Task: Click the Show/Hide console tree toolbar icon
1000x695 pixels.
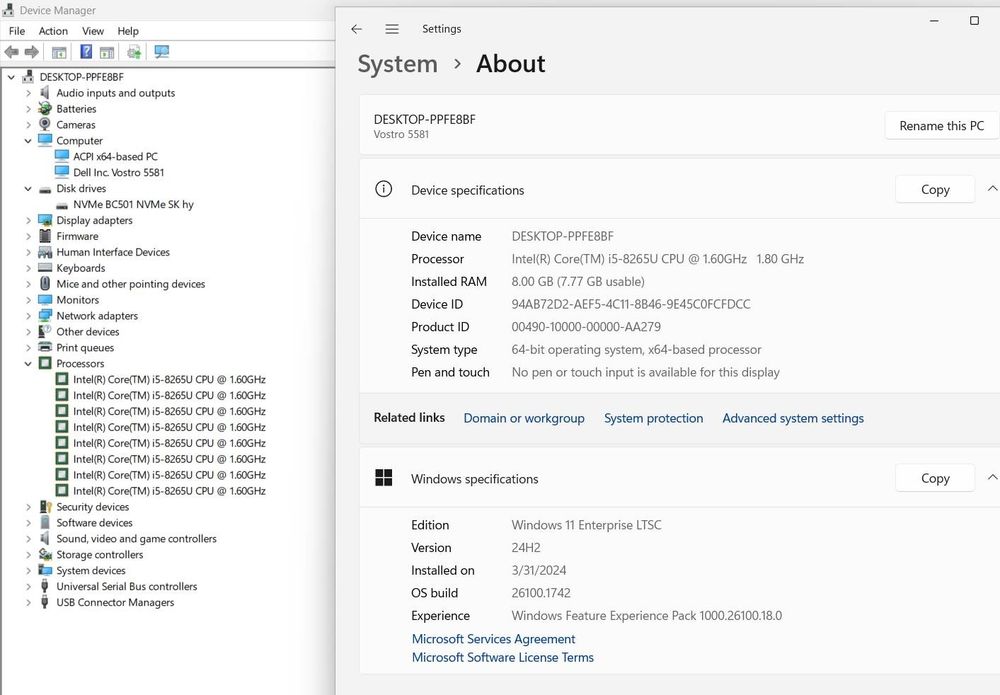Action: [59, 52]
